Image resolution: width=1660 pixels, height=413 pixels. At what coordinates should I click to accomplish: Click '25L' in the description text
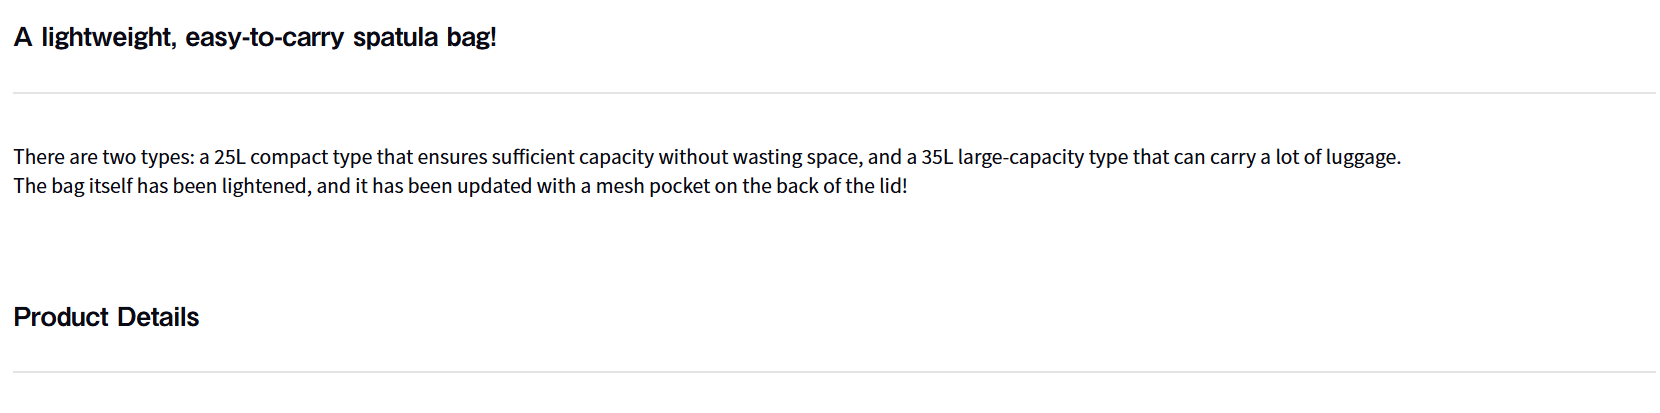229,157
